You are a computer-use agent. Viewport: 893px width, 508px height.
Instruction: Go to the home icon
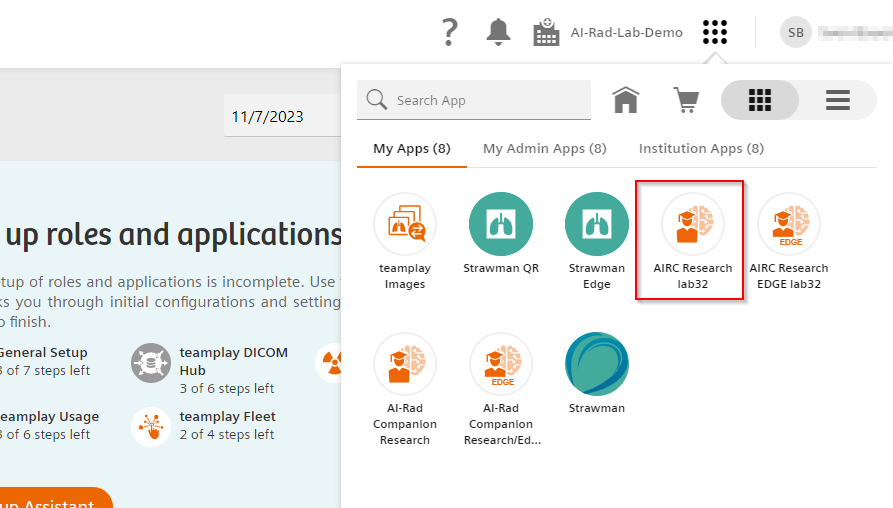[626, 100]
